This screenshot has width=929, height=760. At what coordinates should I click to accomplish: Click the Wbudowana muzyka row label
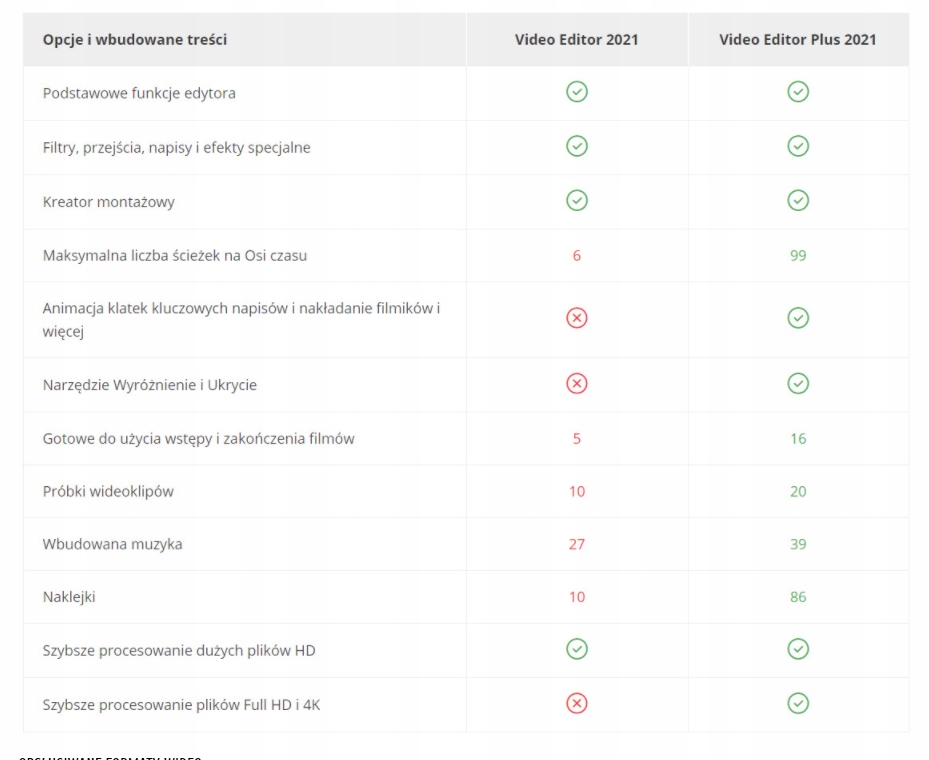point(112,544)
